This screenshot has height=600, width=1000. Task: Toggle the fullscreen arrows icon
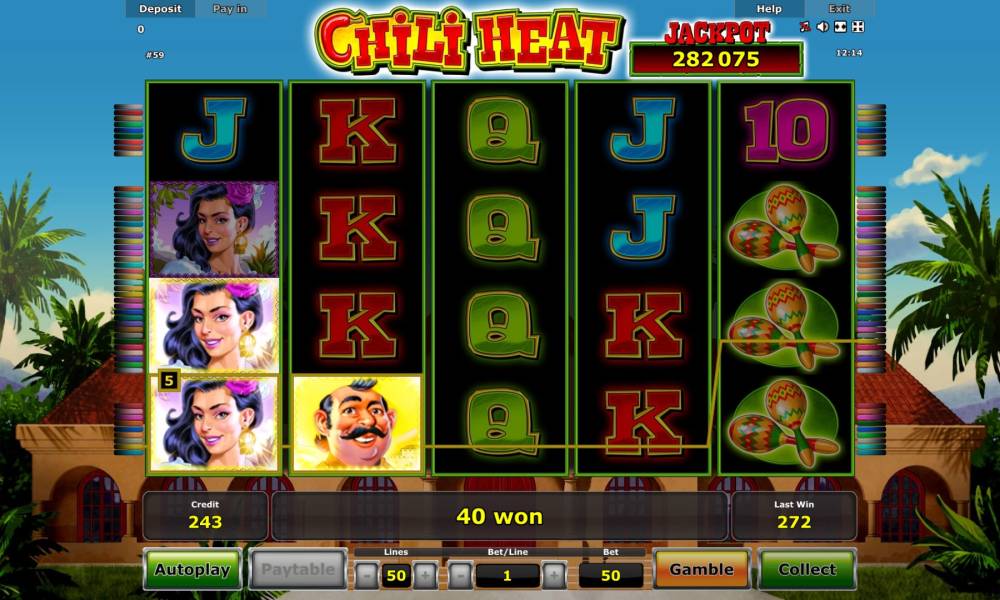(858, 26)
